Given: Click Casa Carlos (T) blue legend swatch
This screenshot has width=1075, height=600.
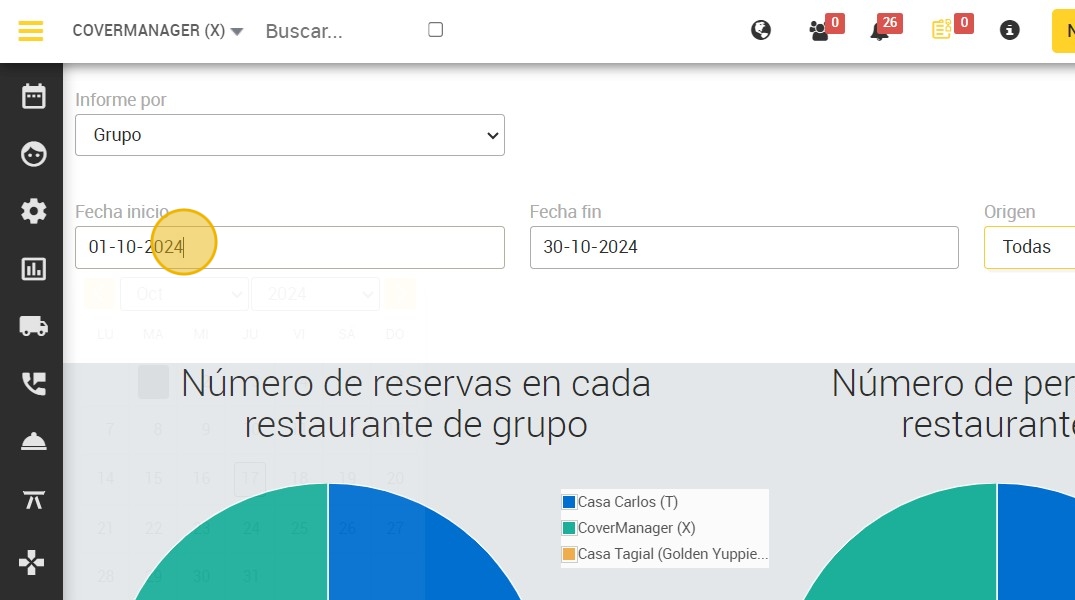Looking at the screenshot, I should [569, 502].
